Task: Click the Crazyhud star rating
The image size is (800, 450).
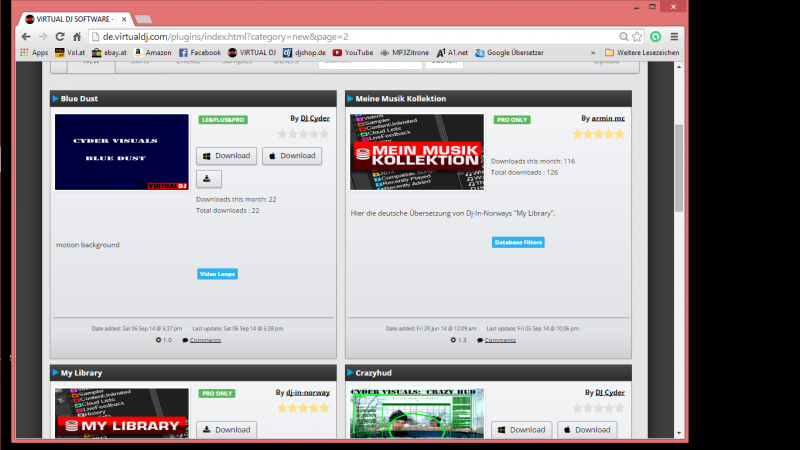Action: [x=598, y=408]
